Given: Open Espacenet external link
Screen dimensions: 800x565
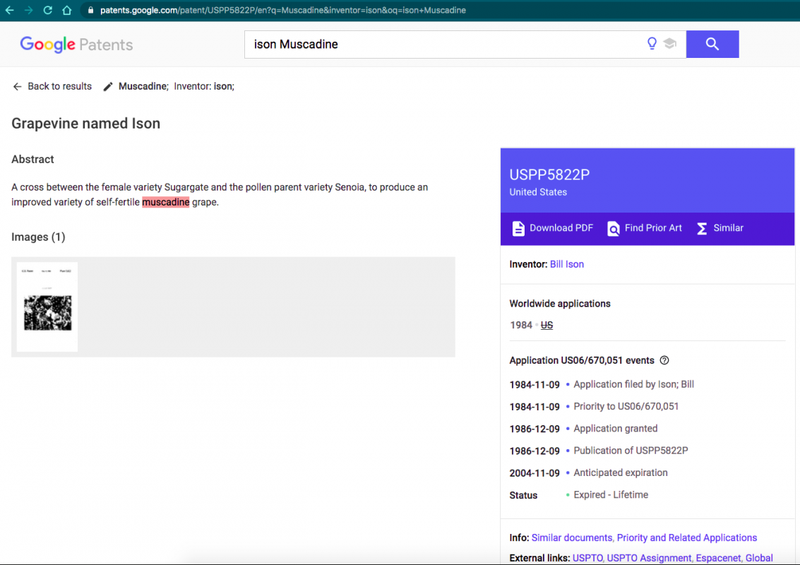Looking at the screenshot, I should point(718,558).
